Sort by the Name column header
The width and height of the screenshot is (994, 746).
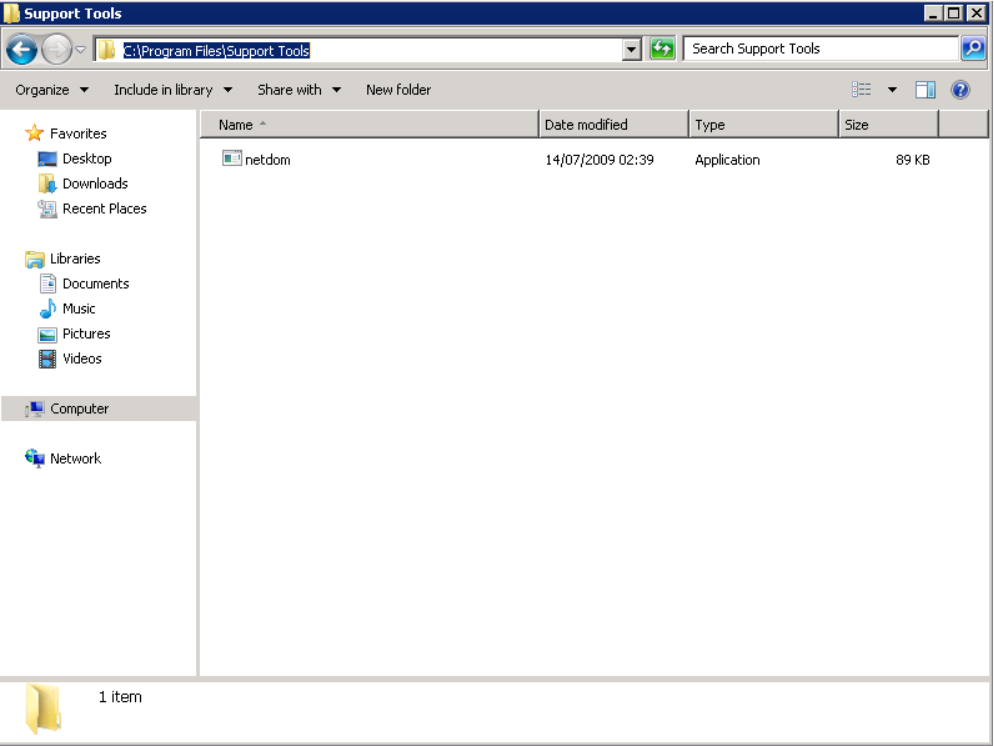click(x=370, y=124)
